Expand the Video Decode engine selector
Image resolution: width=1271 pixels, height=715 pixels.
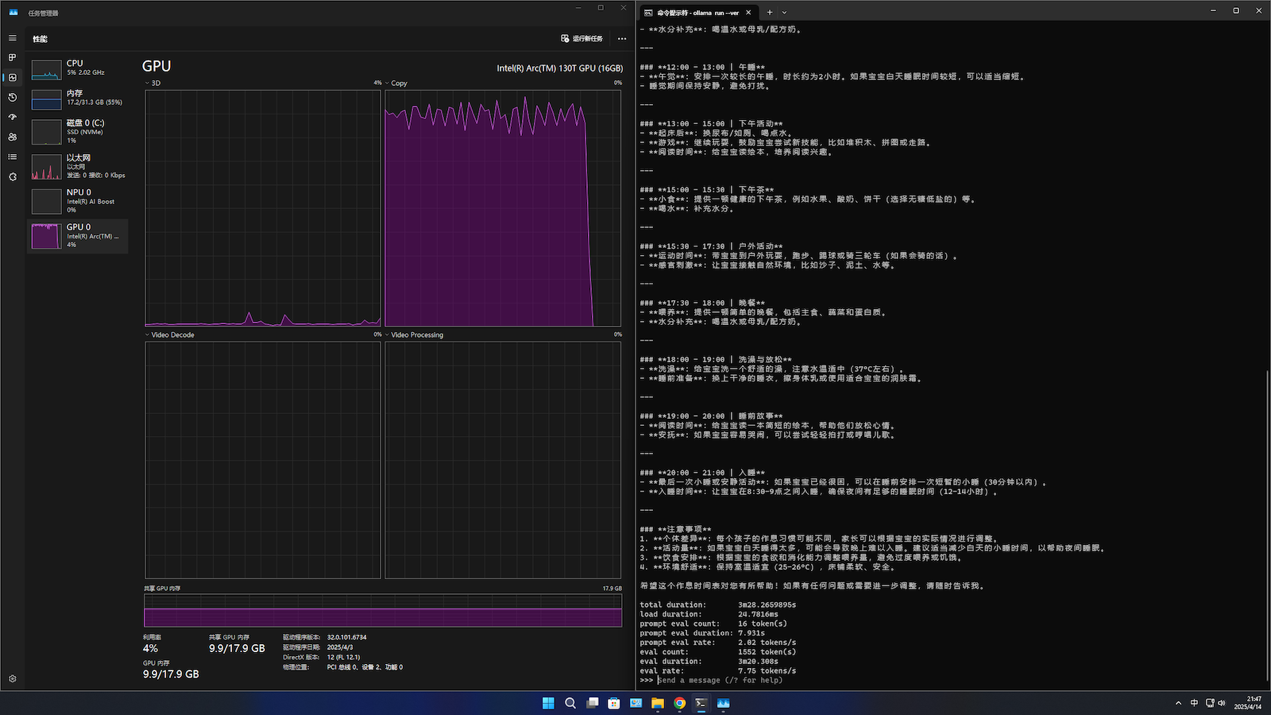170,335
